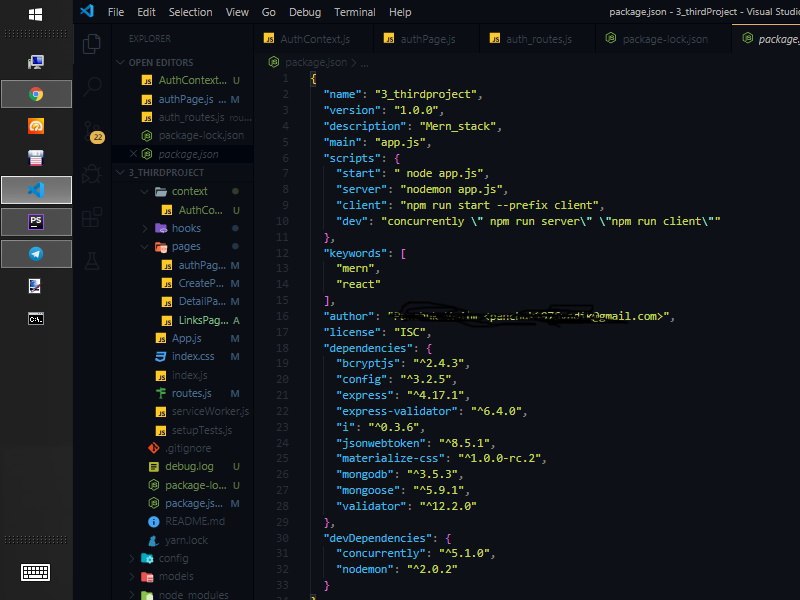Viewport: 800px width, 600px height.
Task: Open the Terminal menu
Action: [x=355, y=12]
